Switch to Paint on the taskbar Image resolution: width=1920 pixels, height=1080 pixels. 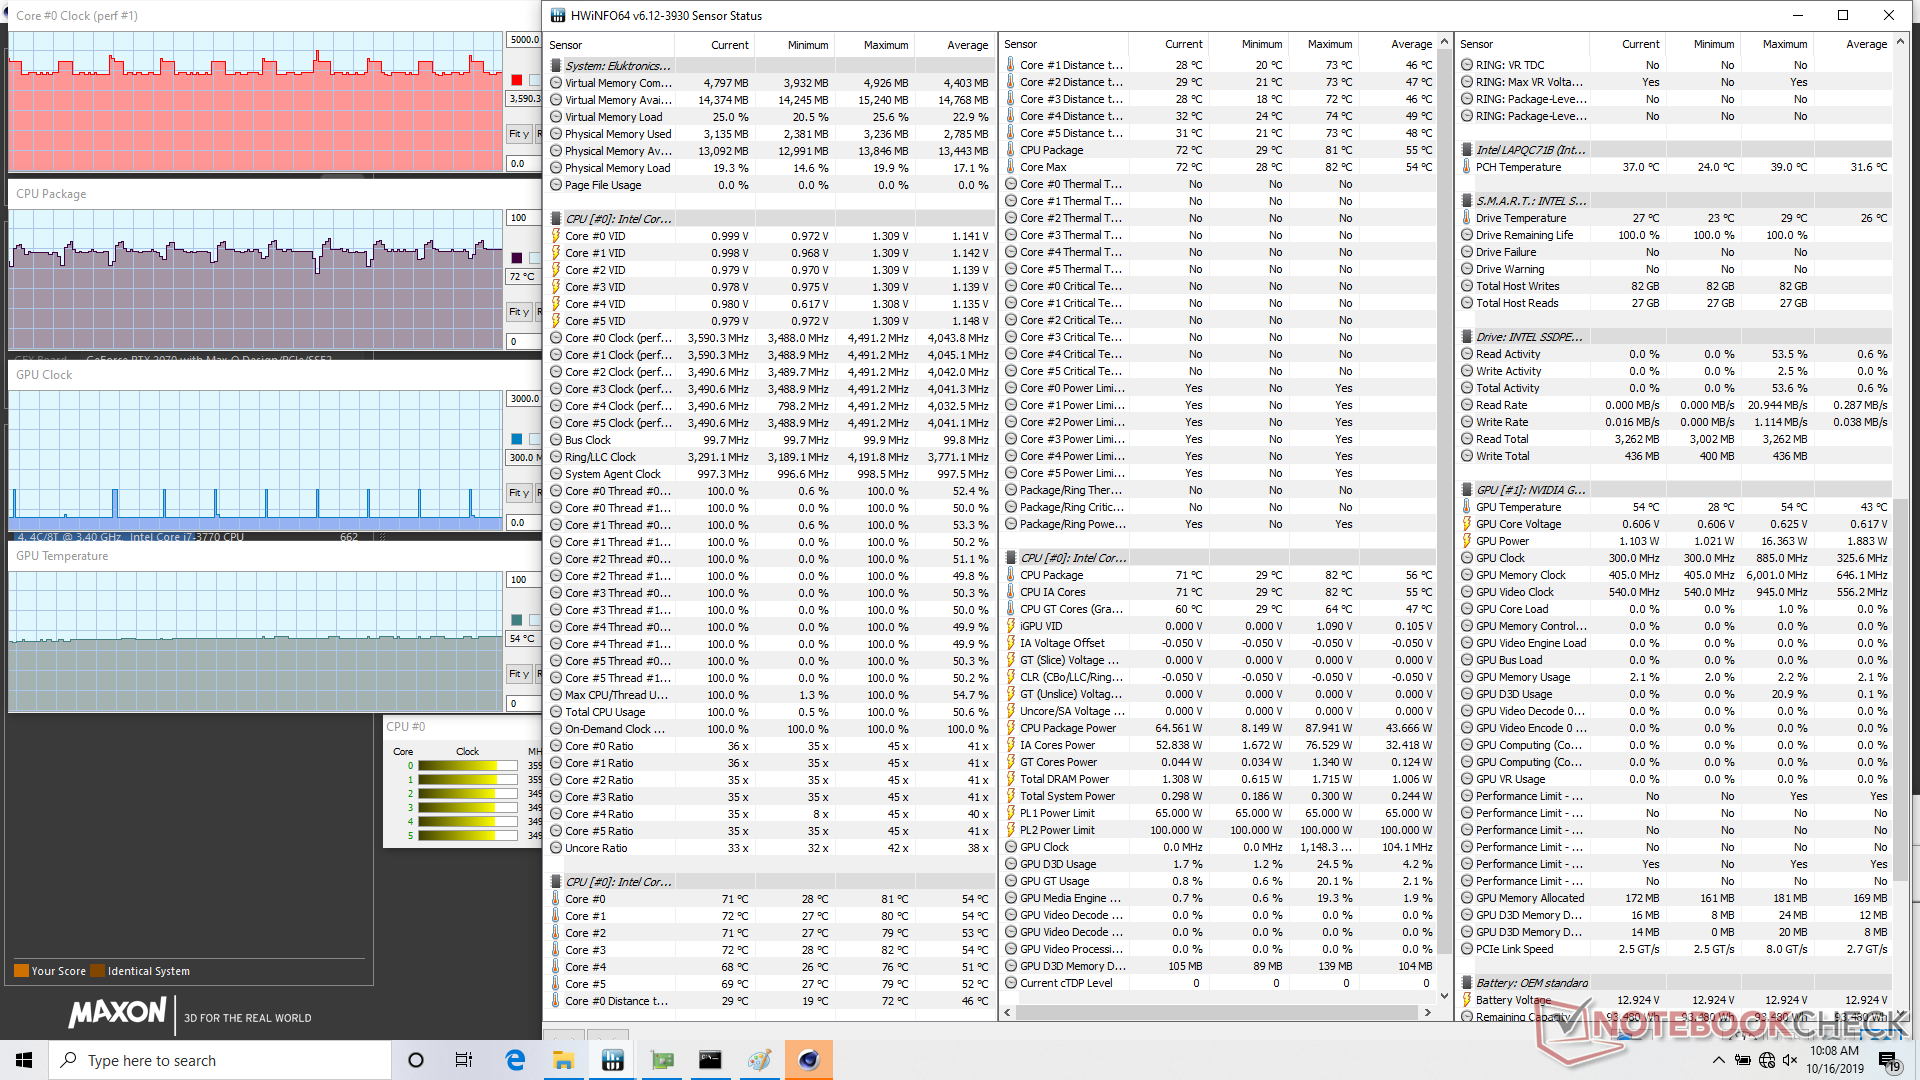[x=759, y=1060]
